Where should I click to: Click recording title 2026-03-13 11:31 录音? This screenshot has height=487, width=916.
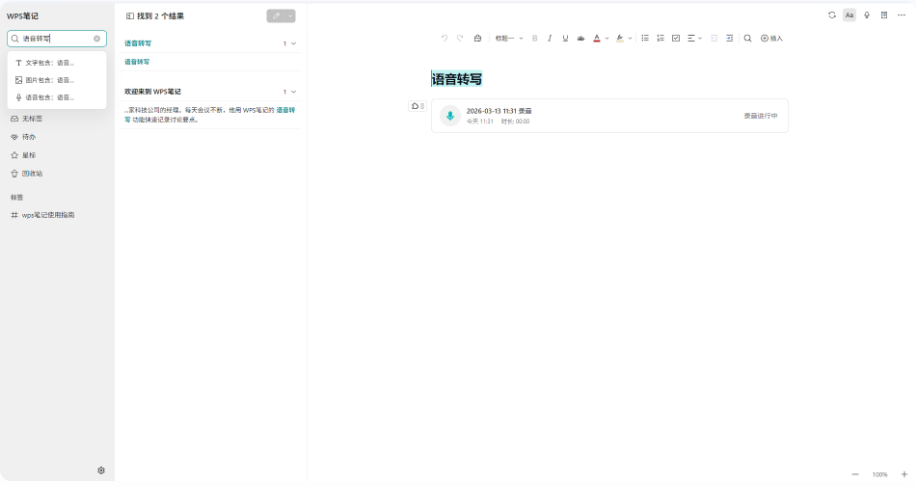click(499, 111)
